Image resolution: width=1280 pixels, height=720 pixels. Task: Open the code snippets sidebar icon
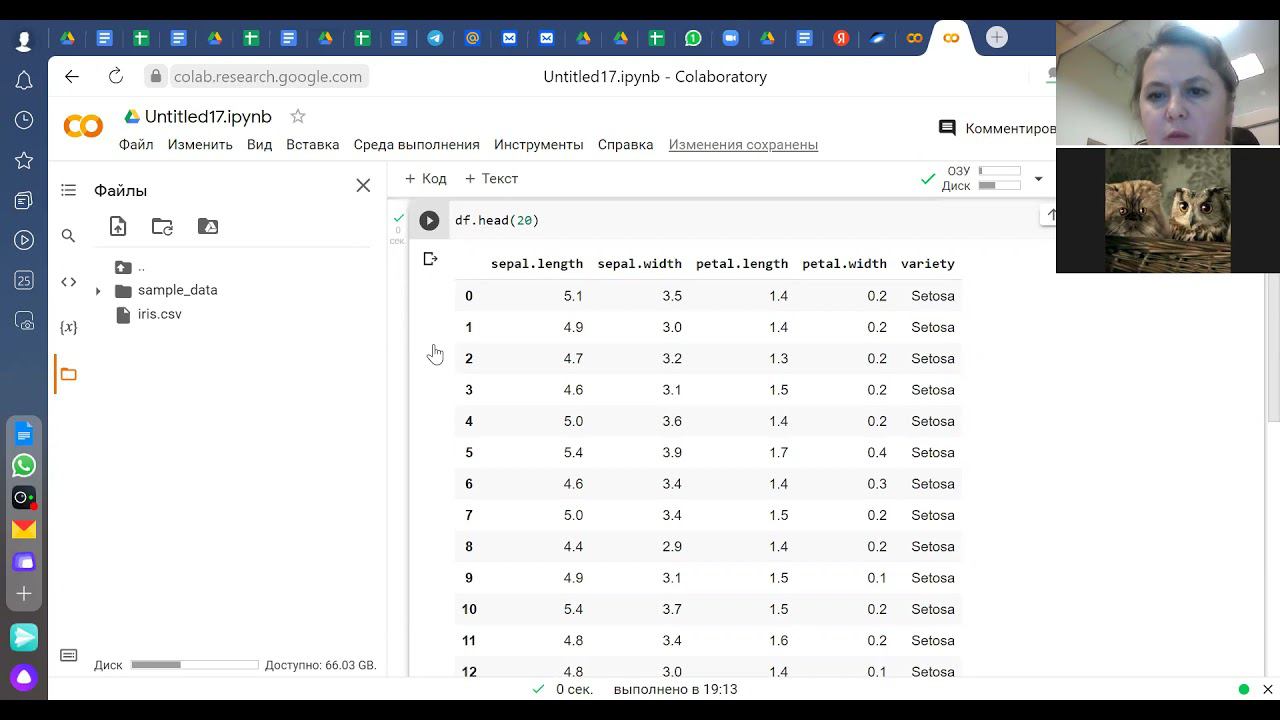click(x=68, y=282)
